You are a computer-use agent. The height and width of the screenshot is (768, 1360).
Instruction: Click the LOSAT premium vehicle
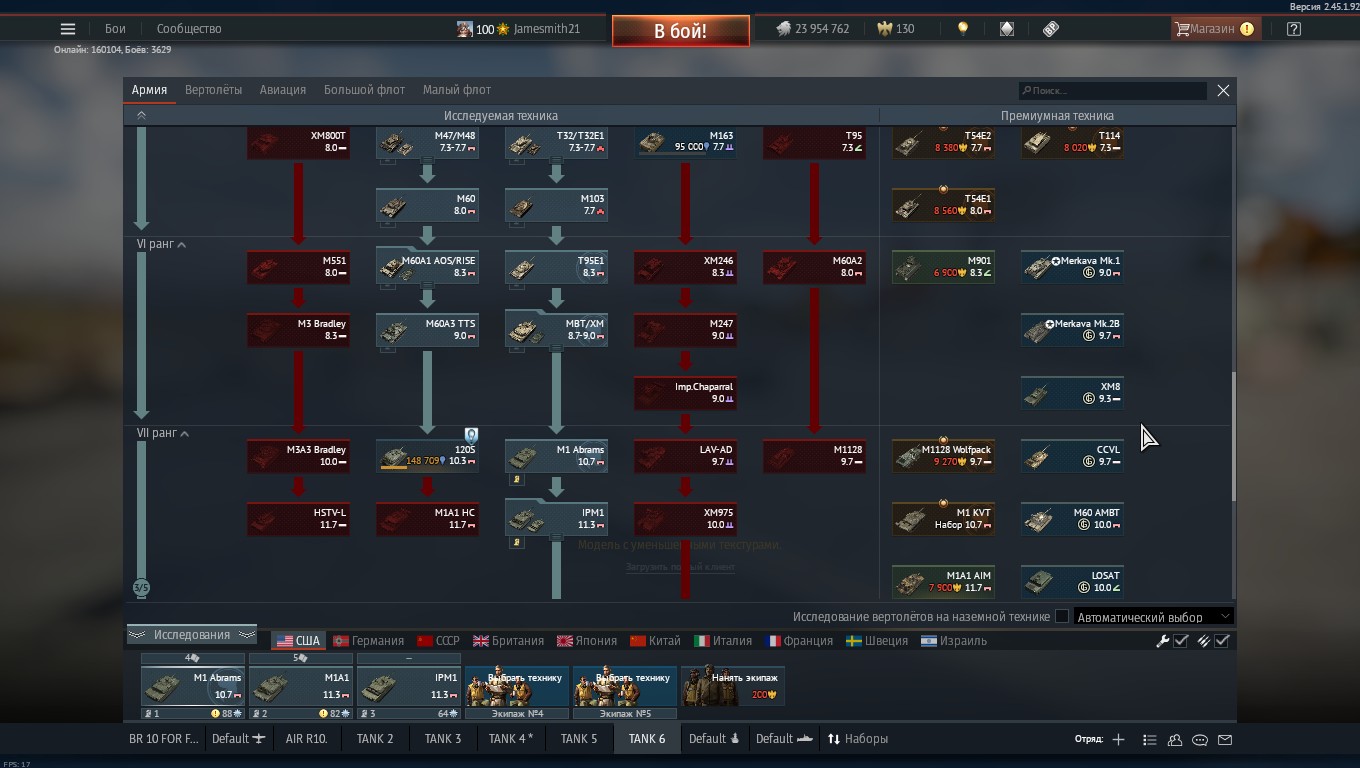1072,582
